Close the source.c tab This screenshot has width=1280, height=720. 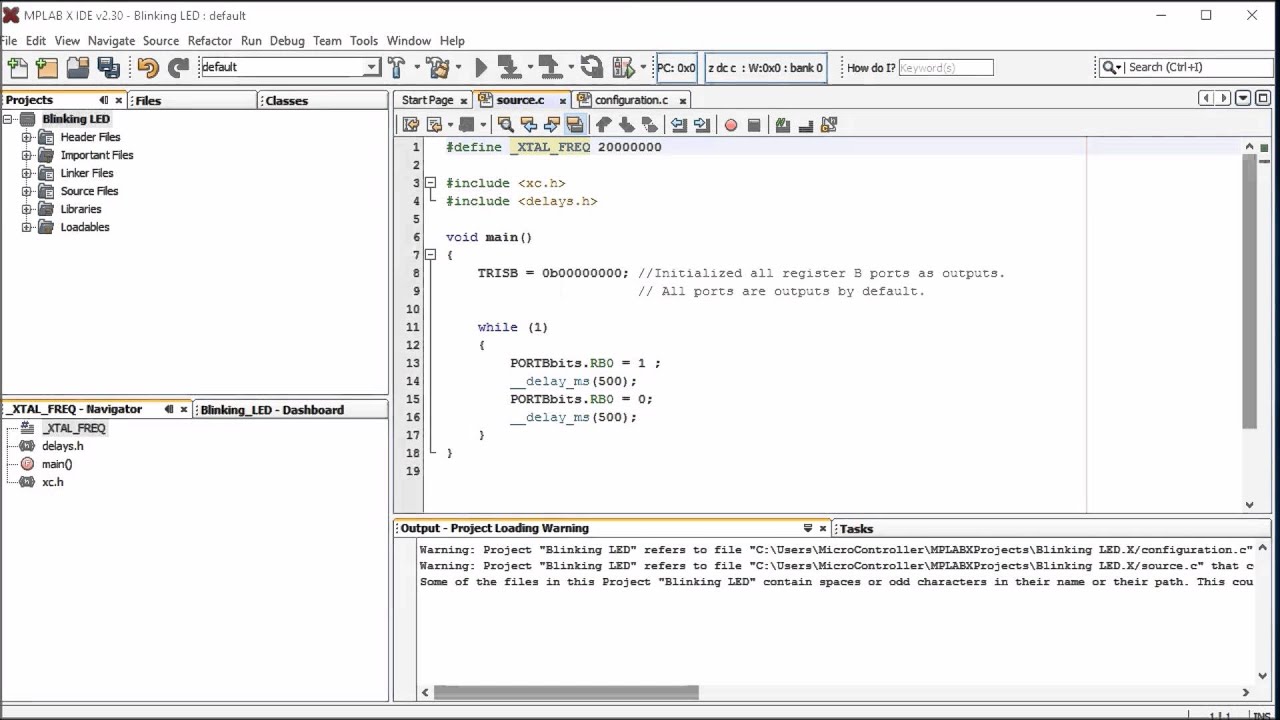click(x=563, y=100)
